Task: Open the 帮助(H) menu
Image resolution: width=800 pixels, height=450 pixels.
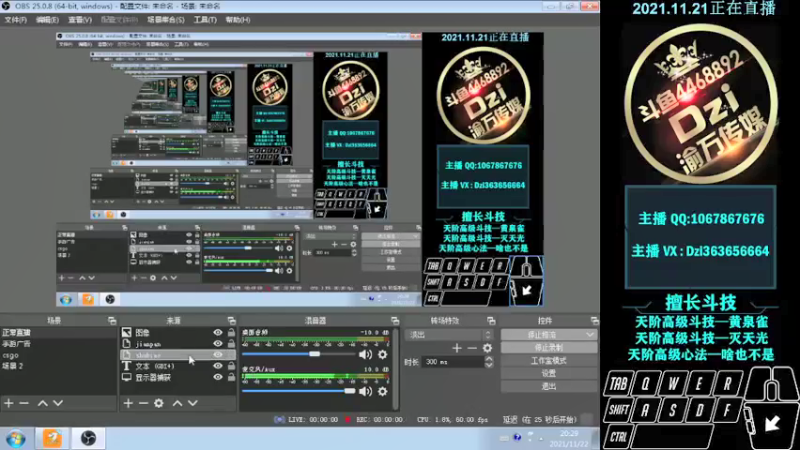Action: click(238, 20)
